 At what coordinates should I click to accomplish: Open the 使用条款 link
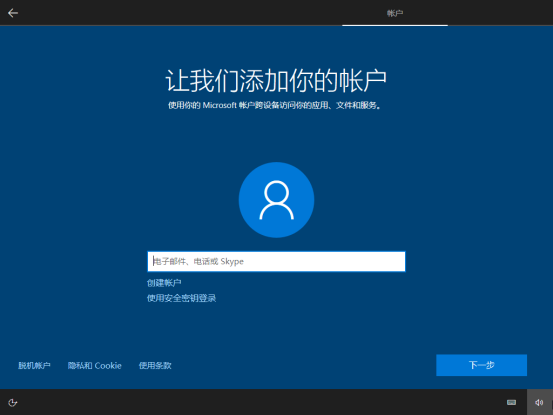pyautogui.click(x=155, y=366)
